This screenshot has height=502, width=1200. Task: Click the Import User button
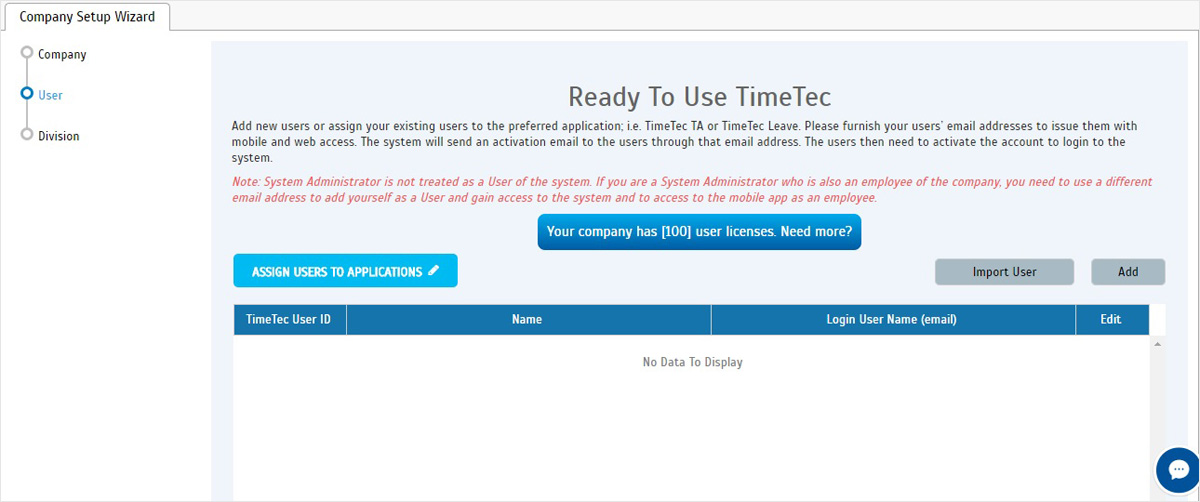tap(1004, 272)
